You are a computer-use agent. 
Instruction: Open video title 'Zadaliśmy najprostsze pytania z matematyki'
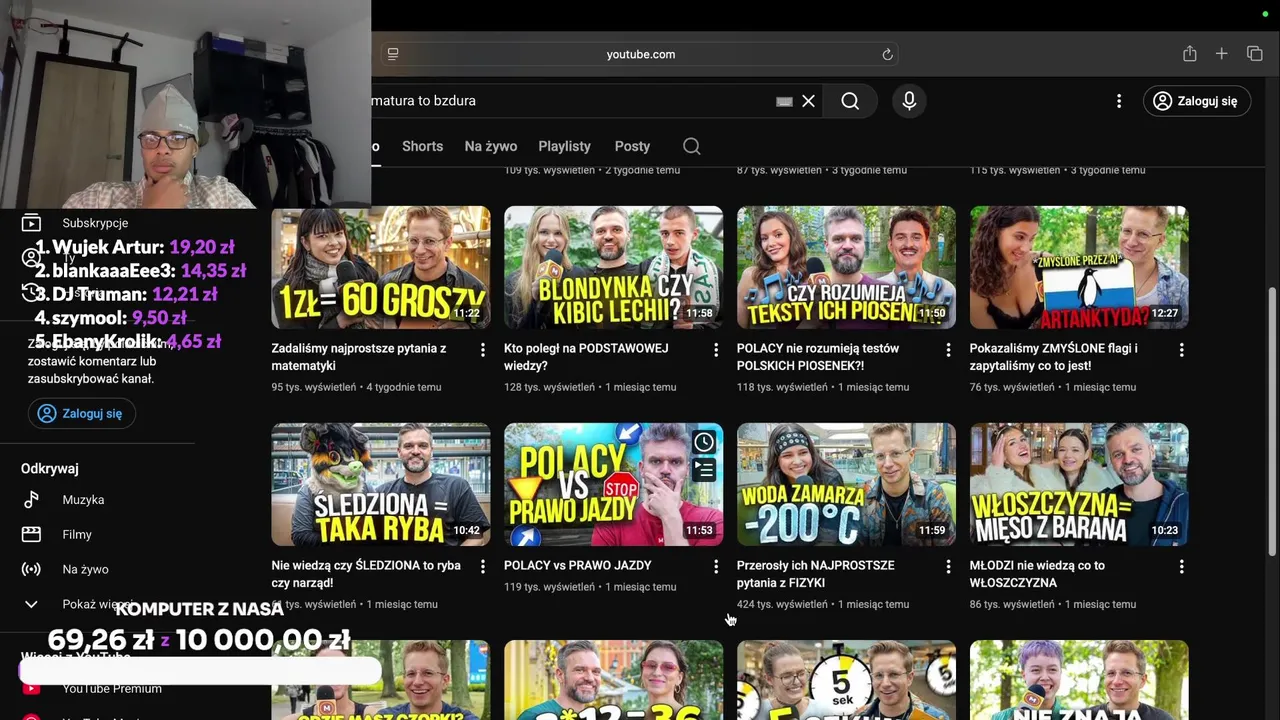tap(359, 357)
